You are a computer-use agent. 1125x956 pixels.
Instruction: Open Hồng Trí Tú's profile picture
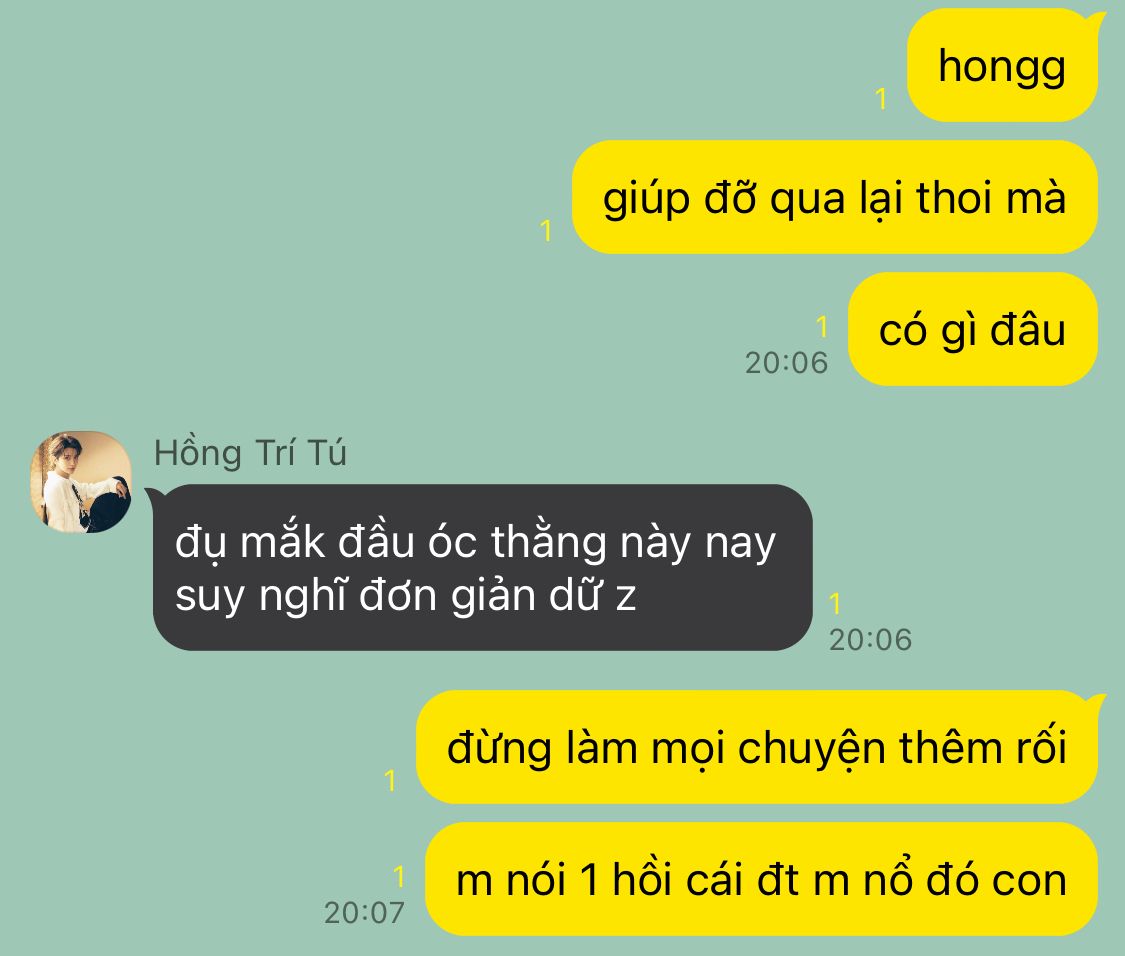(80, 482)
